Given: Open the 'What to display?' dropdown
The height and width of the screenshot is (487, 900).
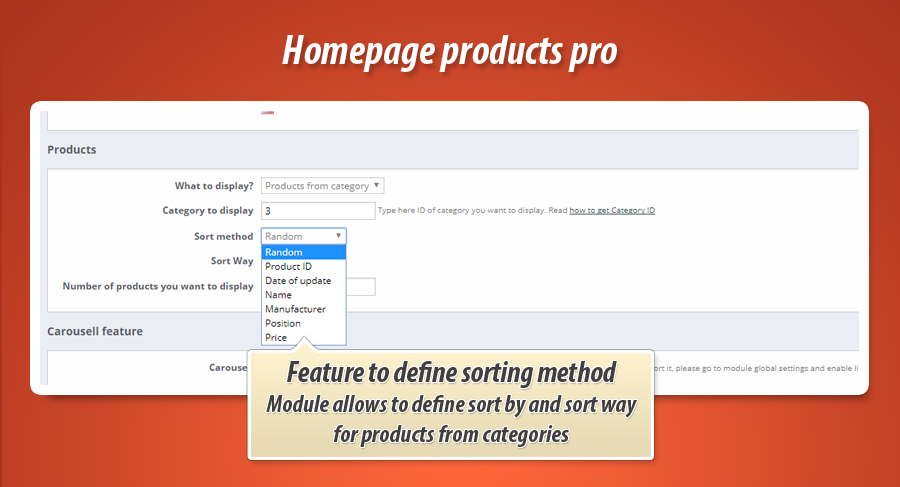Looking at the screenshot, I should tap(322, 186).
